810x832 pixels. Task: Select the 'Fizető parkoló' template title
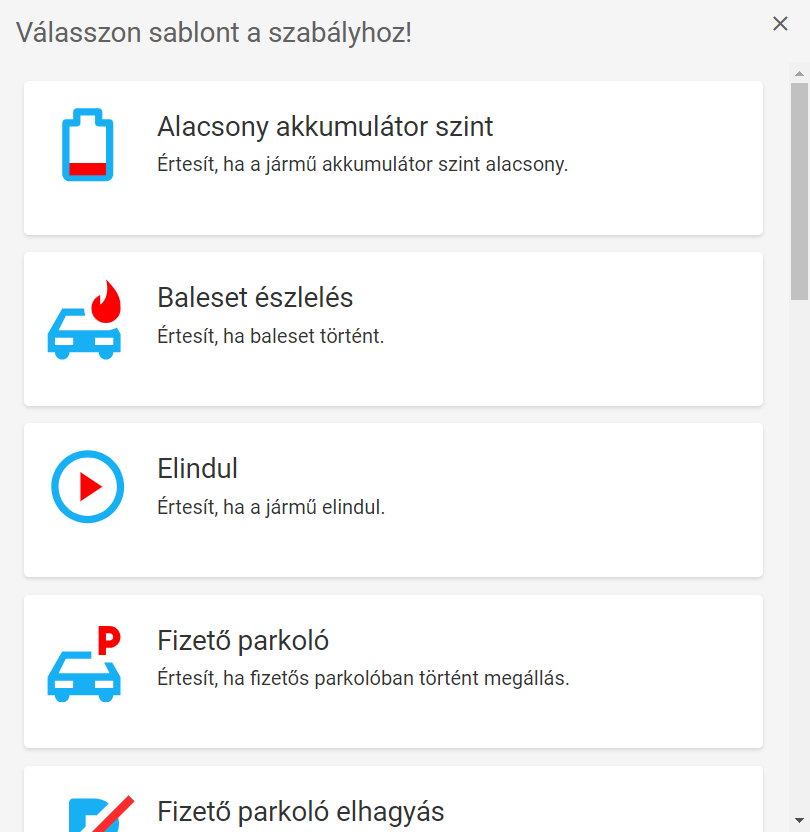tap(243, 640)
